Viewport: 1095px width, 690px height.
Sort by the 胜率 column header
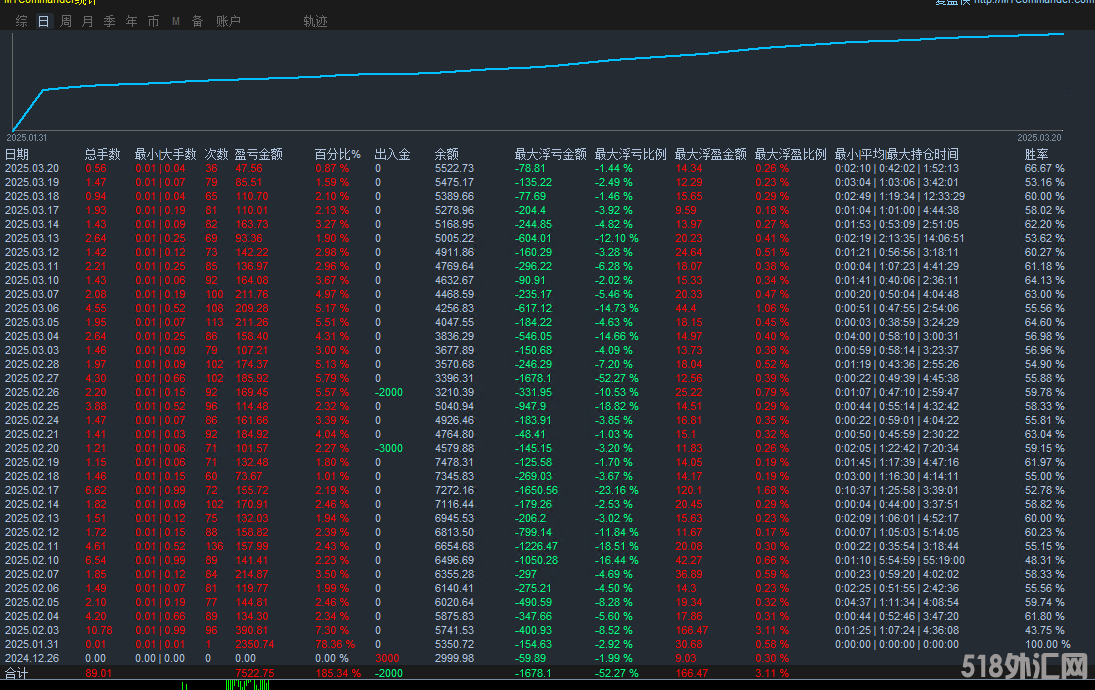point(1036,154)
